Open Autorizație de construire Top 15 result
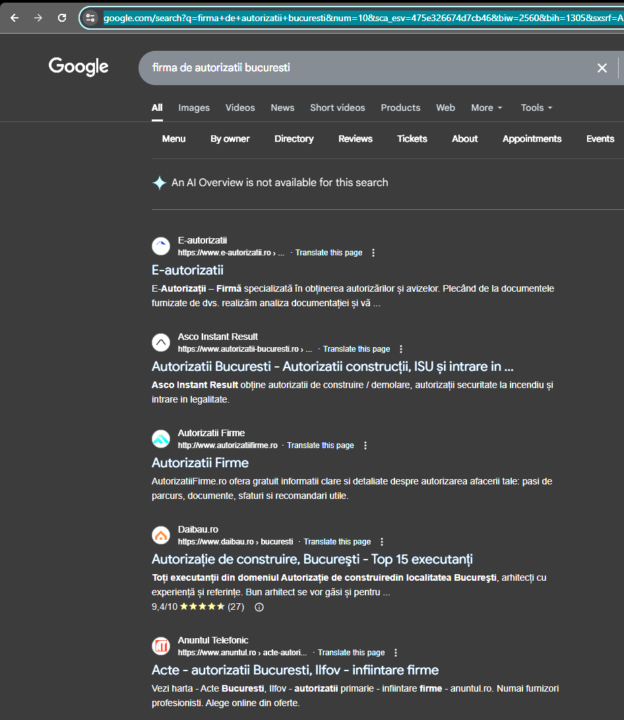The image size is (624, 720). pos(312,559)
